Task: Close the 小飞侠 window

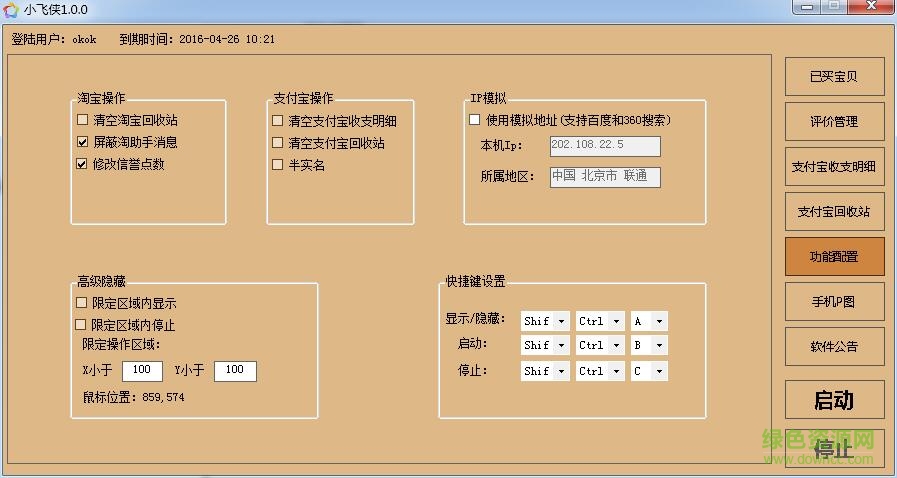Action: [x=872, y=6]
